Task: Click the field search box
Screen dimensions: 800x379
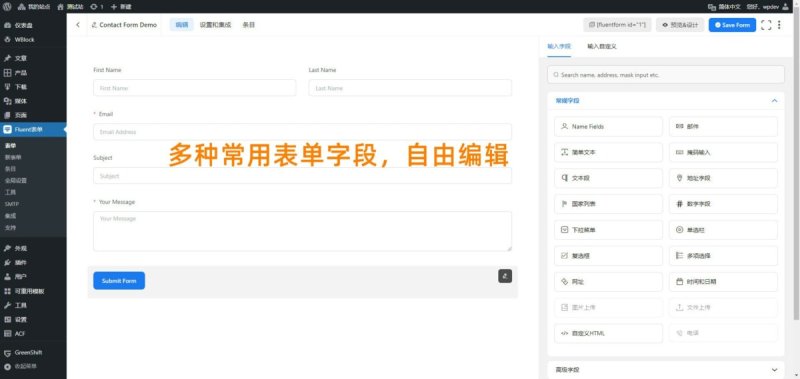Action: [666, 74]
